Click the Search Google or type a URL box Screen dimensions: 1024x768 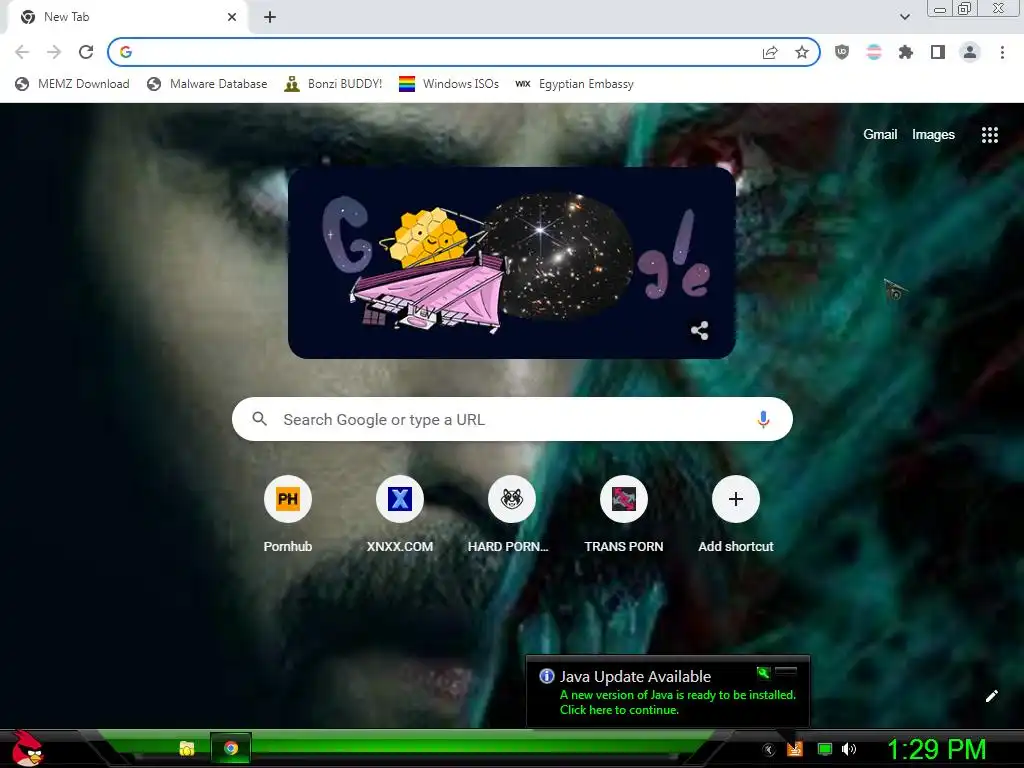coord(512,419)
